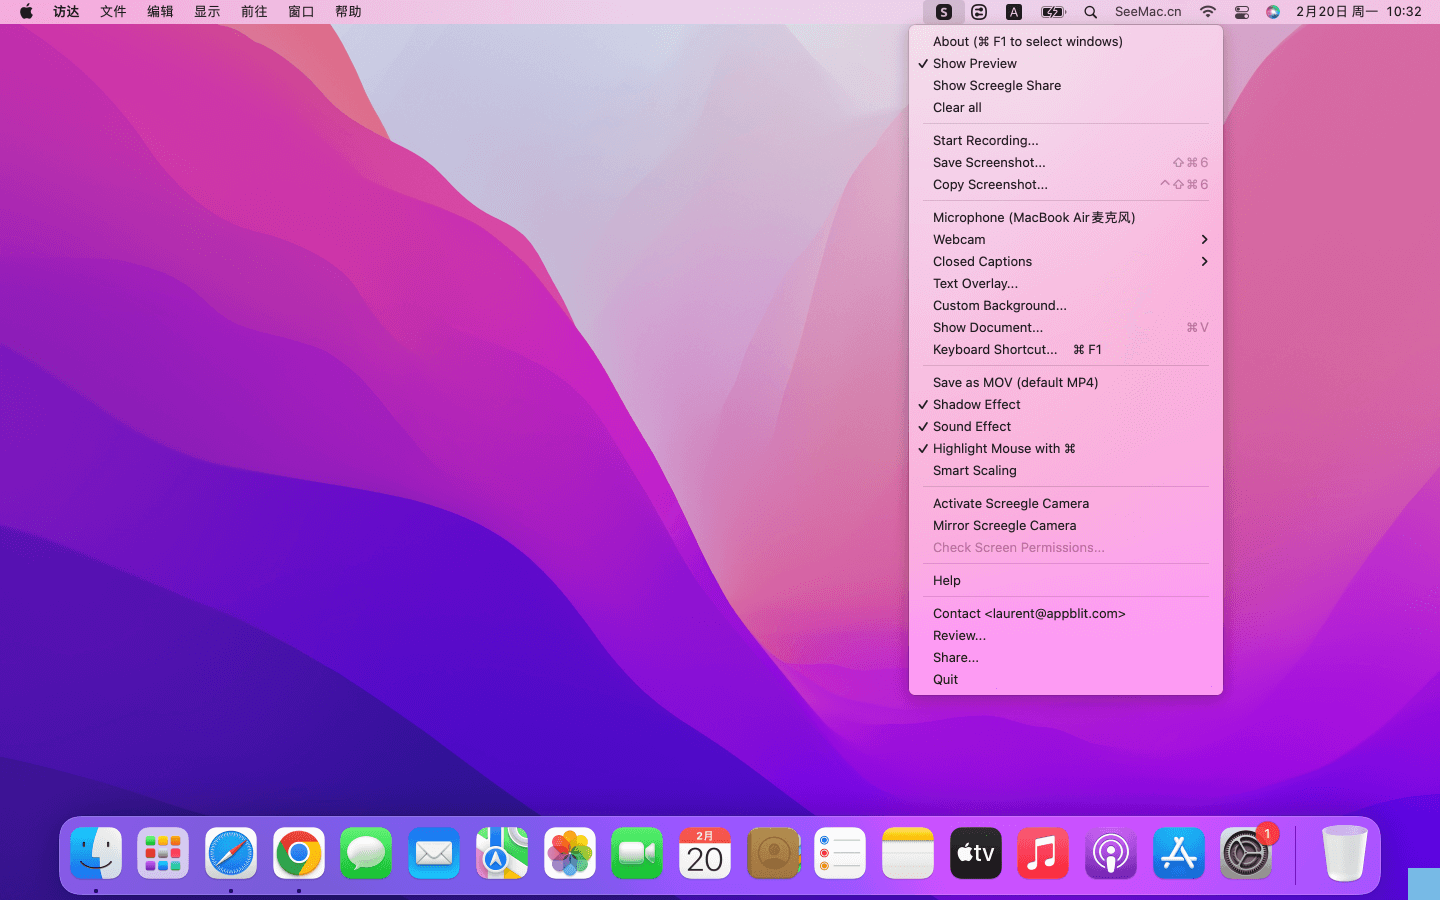Launch Apple TV app in Dock
Image resolution: width=1440 pixels, height=900 pixels.
975,854
